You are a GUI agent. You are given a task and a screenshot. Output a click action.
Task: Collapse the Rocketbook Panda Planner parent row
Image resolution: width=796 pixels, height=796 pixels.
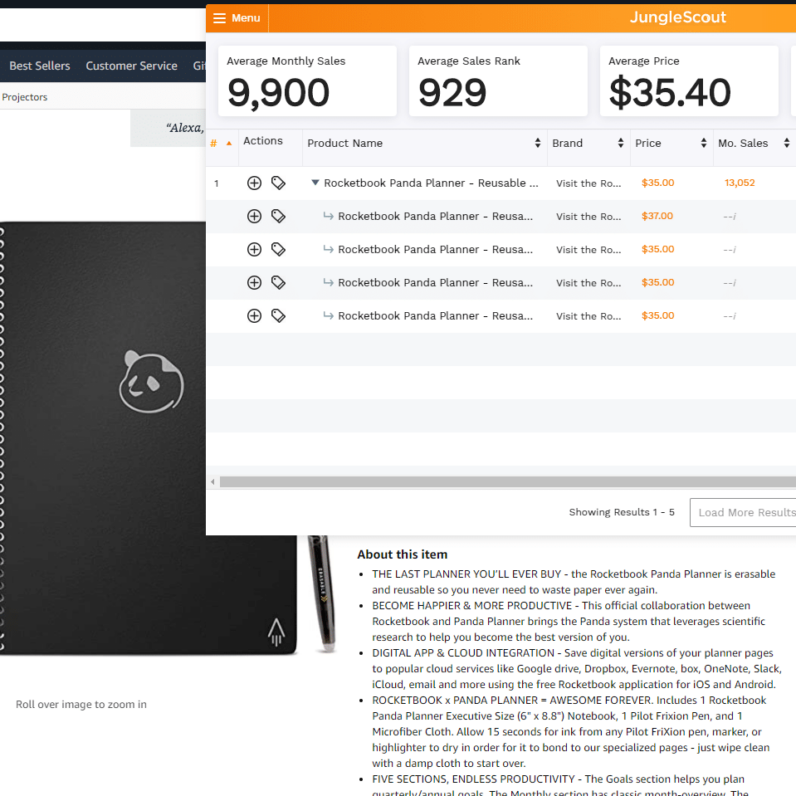click(x=315, y=183)
